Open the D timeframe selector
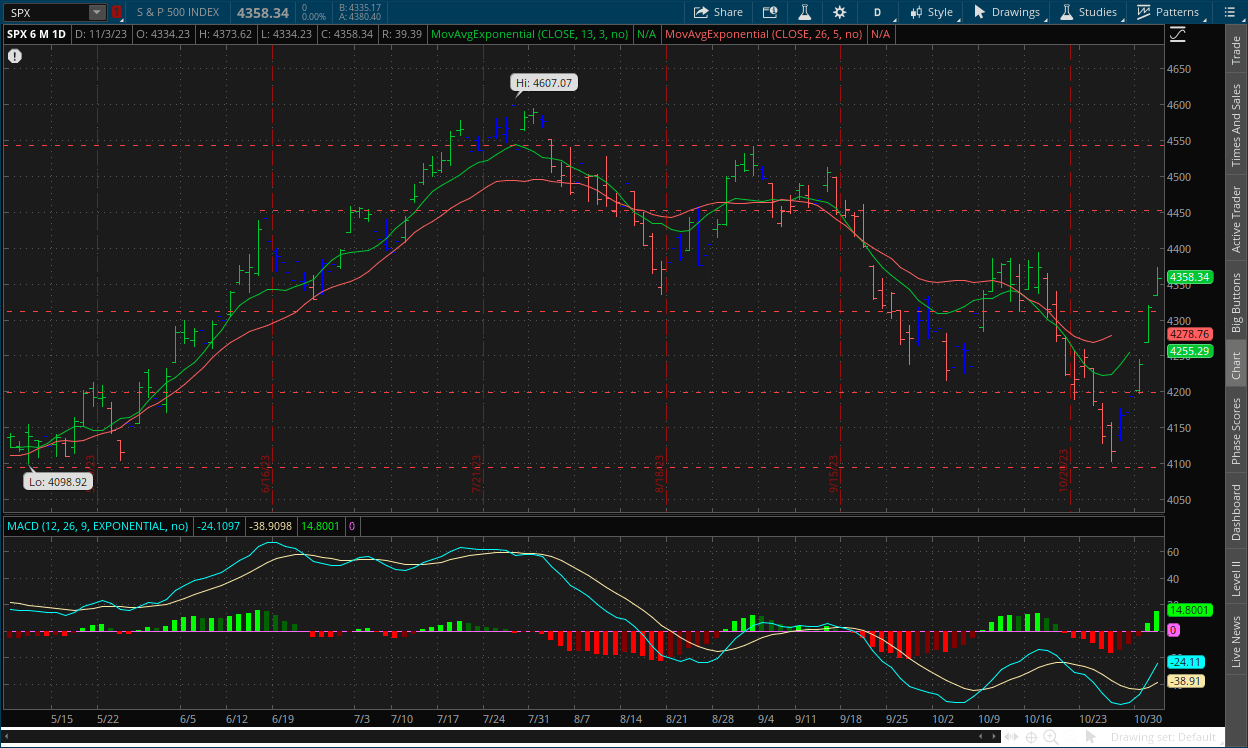1248x748 pixels. click(x=877, y=12)
